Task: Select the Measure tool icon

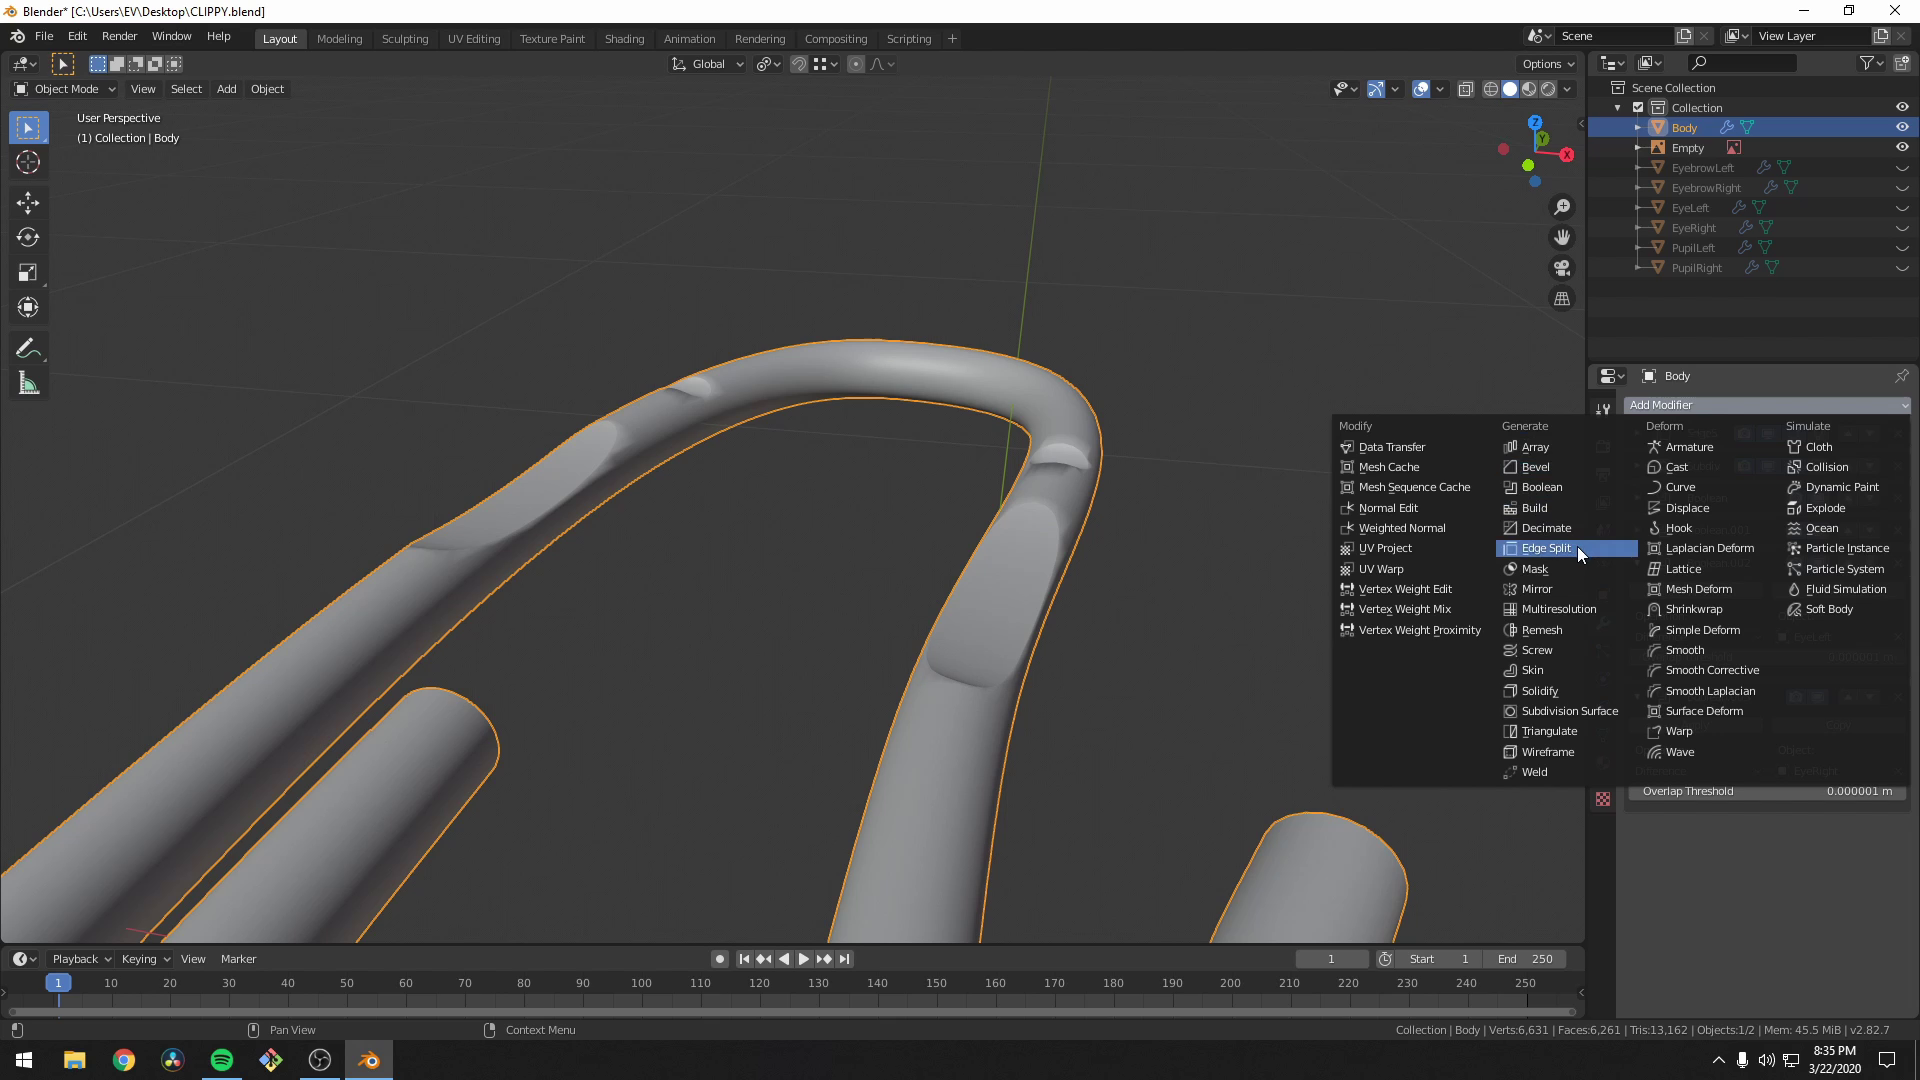Action: tap(29, 384)
